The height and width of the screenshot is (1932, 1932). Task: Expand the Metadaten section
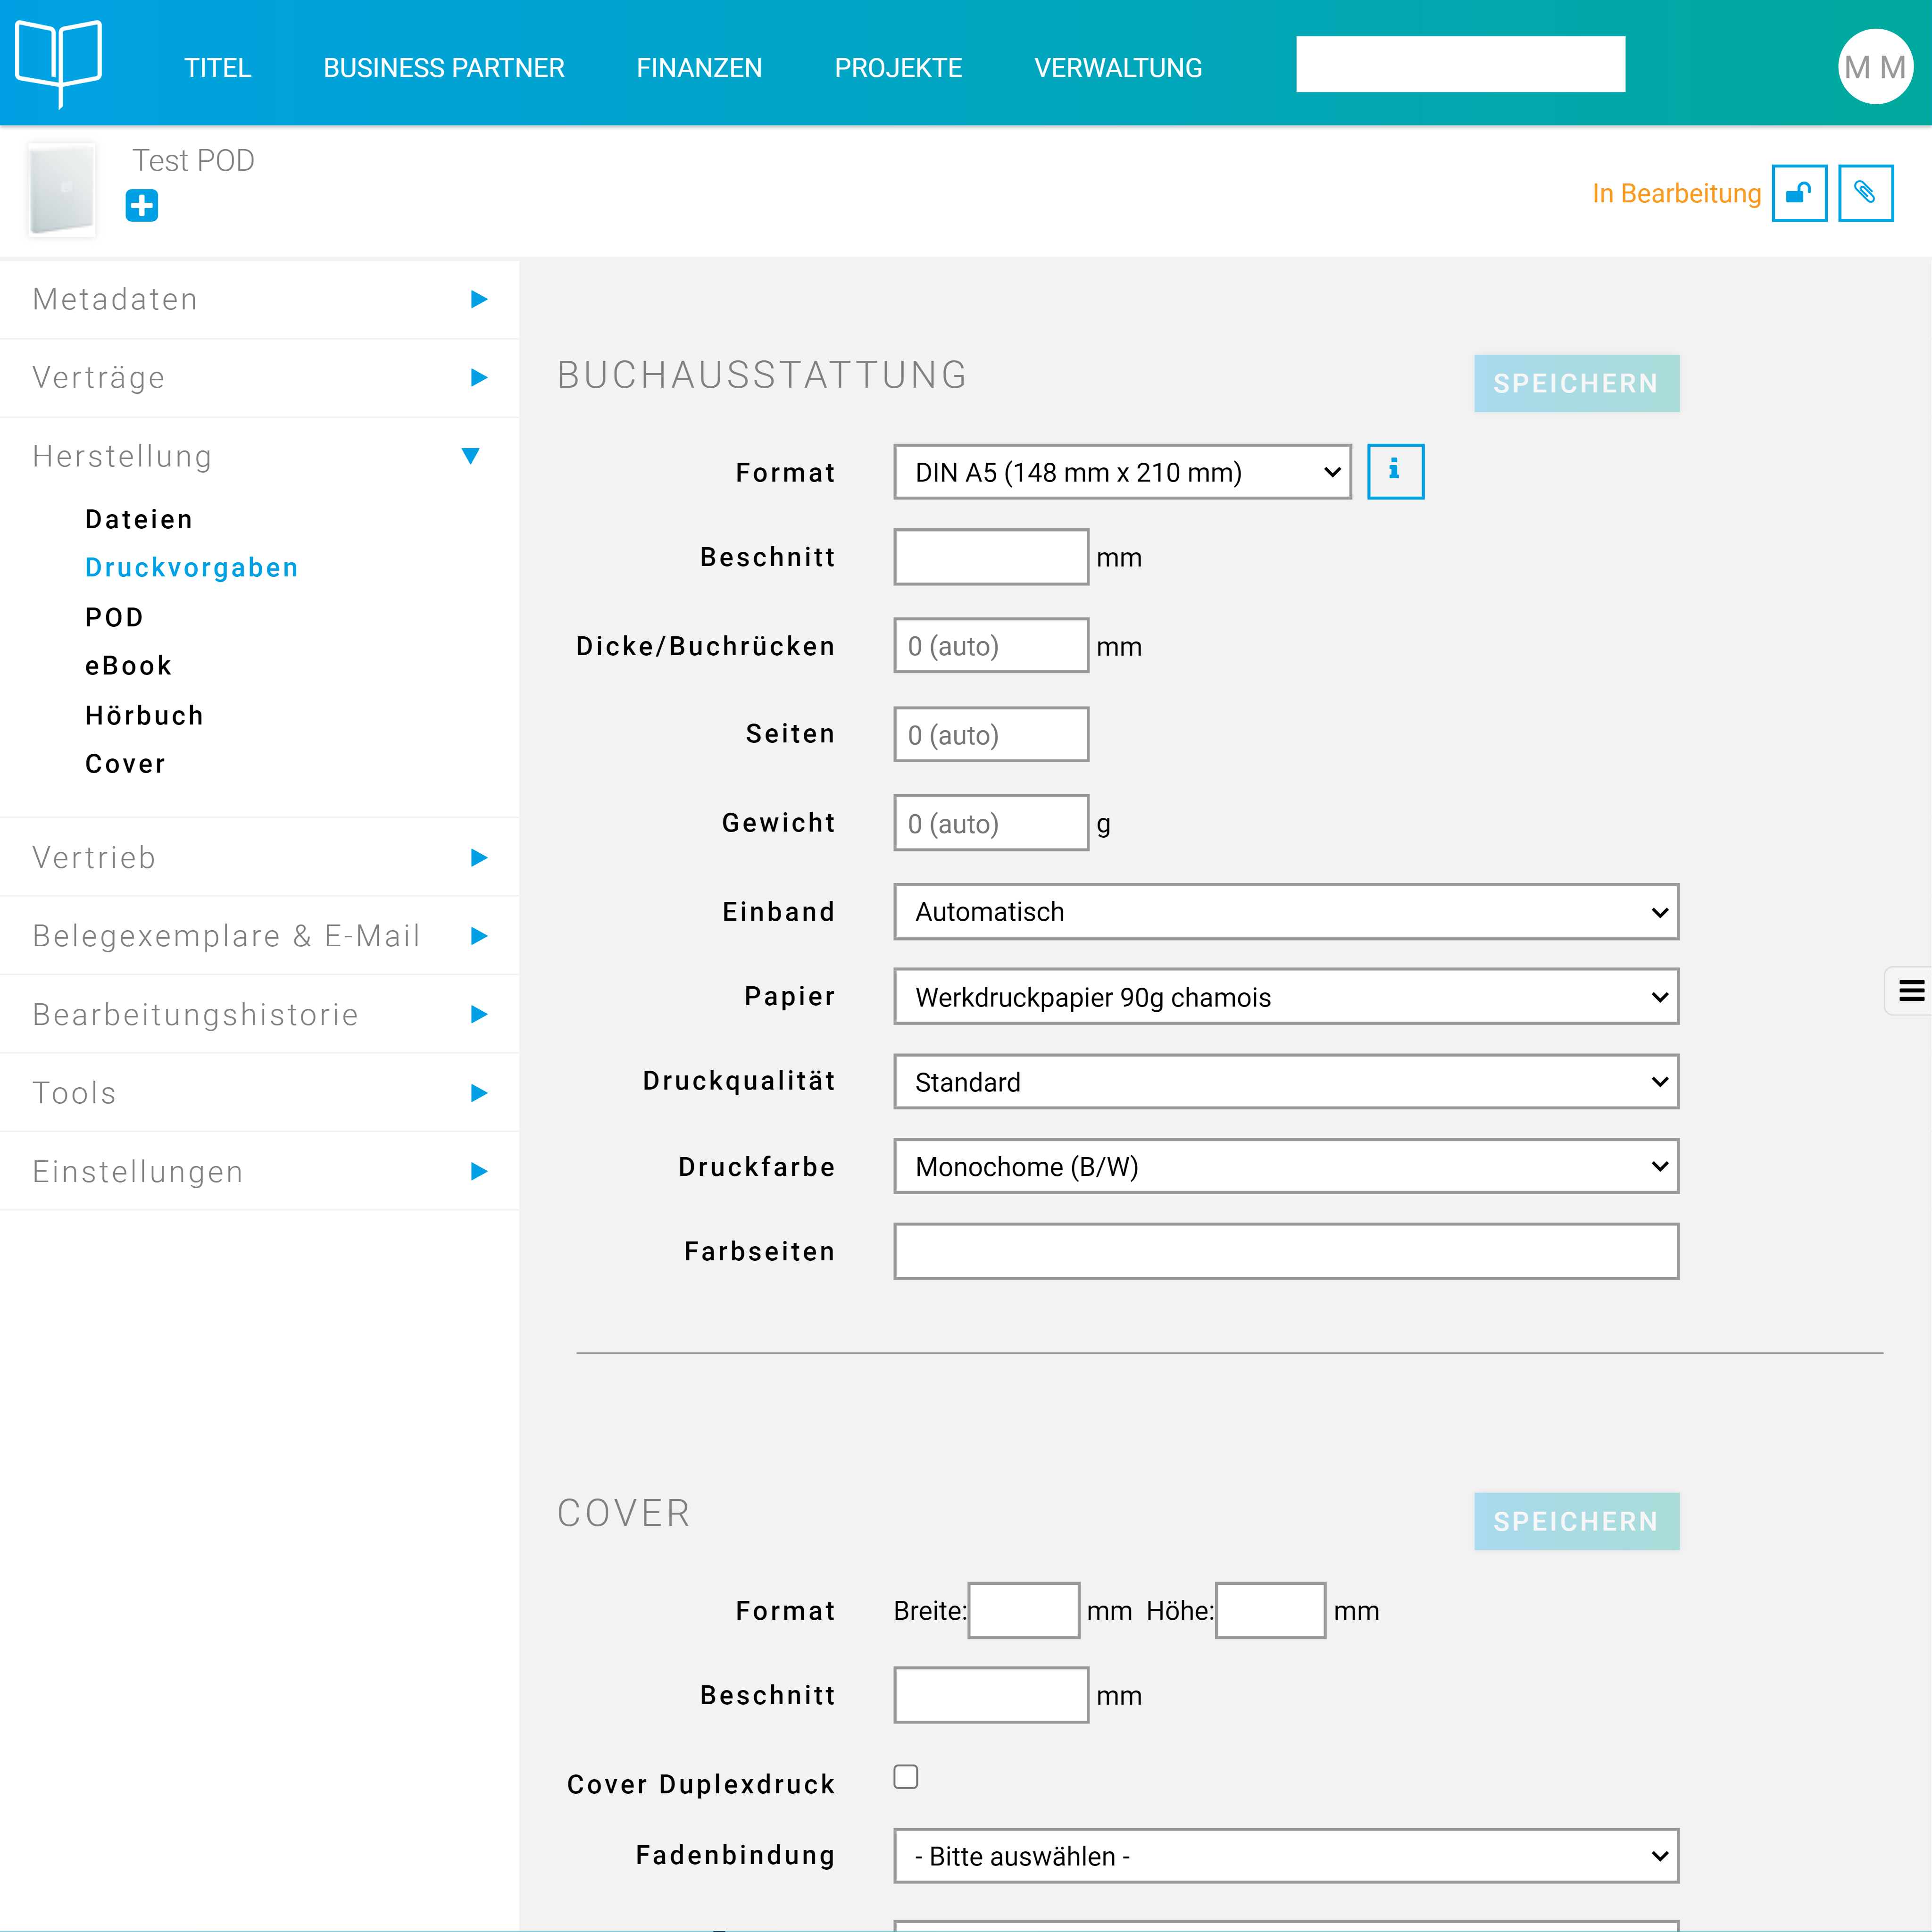(478, 299)
